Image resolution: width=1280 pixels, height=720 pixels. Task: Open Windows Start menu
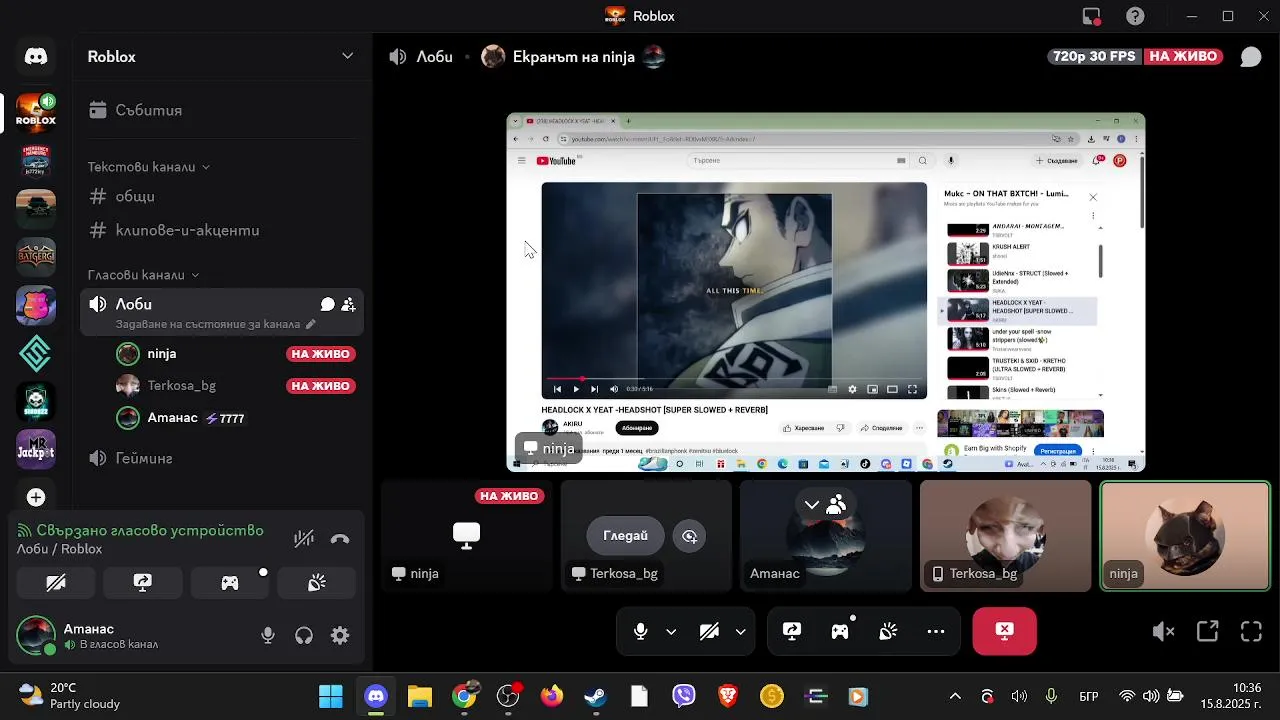330,696
